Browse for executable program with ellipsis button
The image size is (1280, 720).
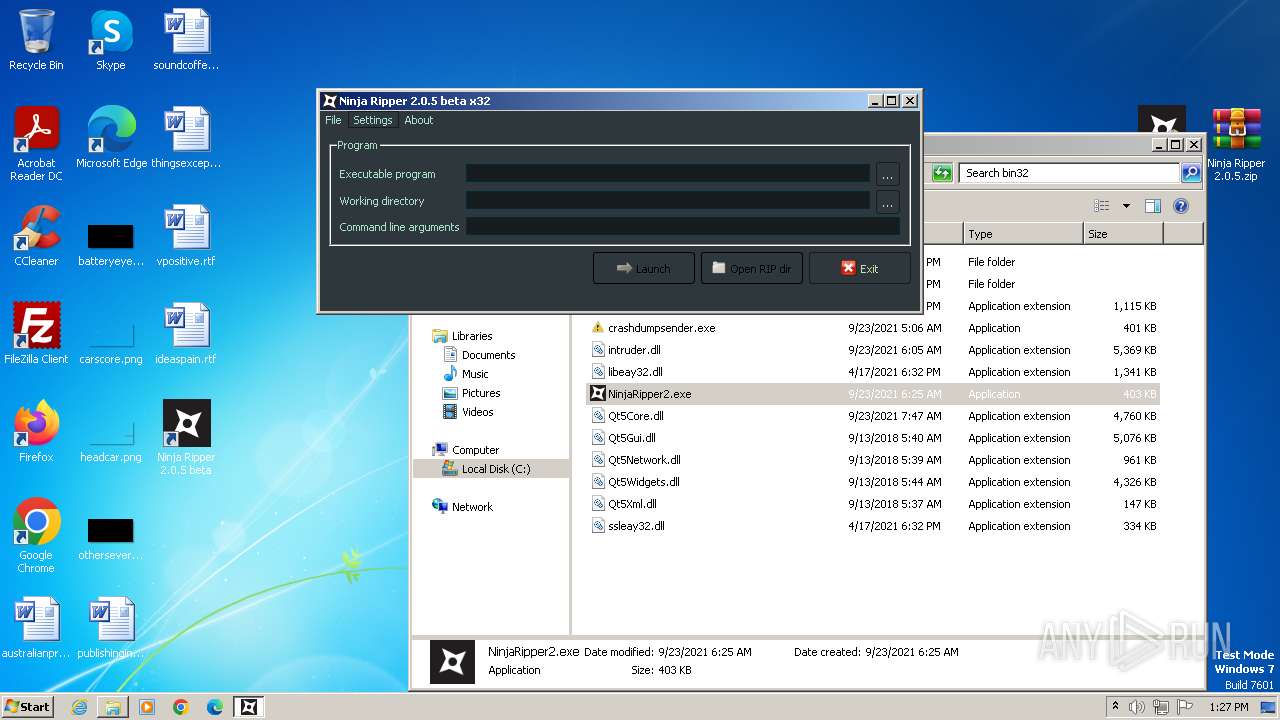click(x=887, y=174)
